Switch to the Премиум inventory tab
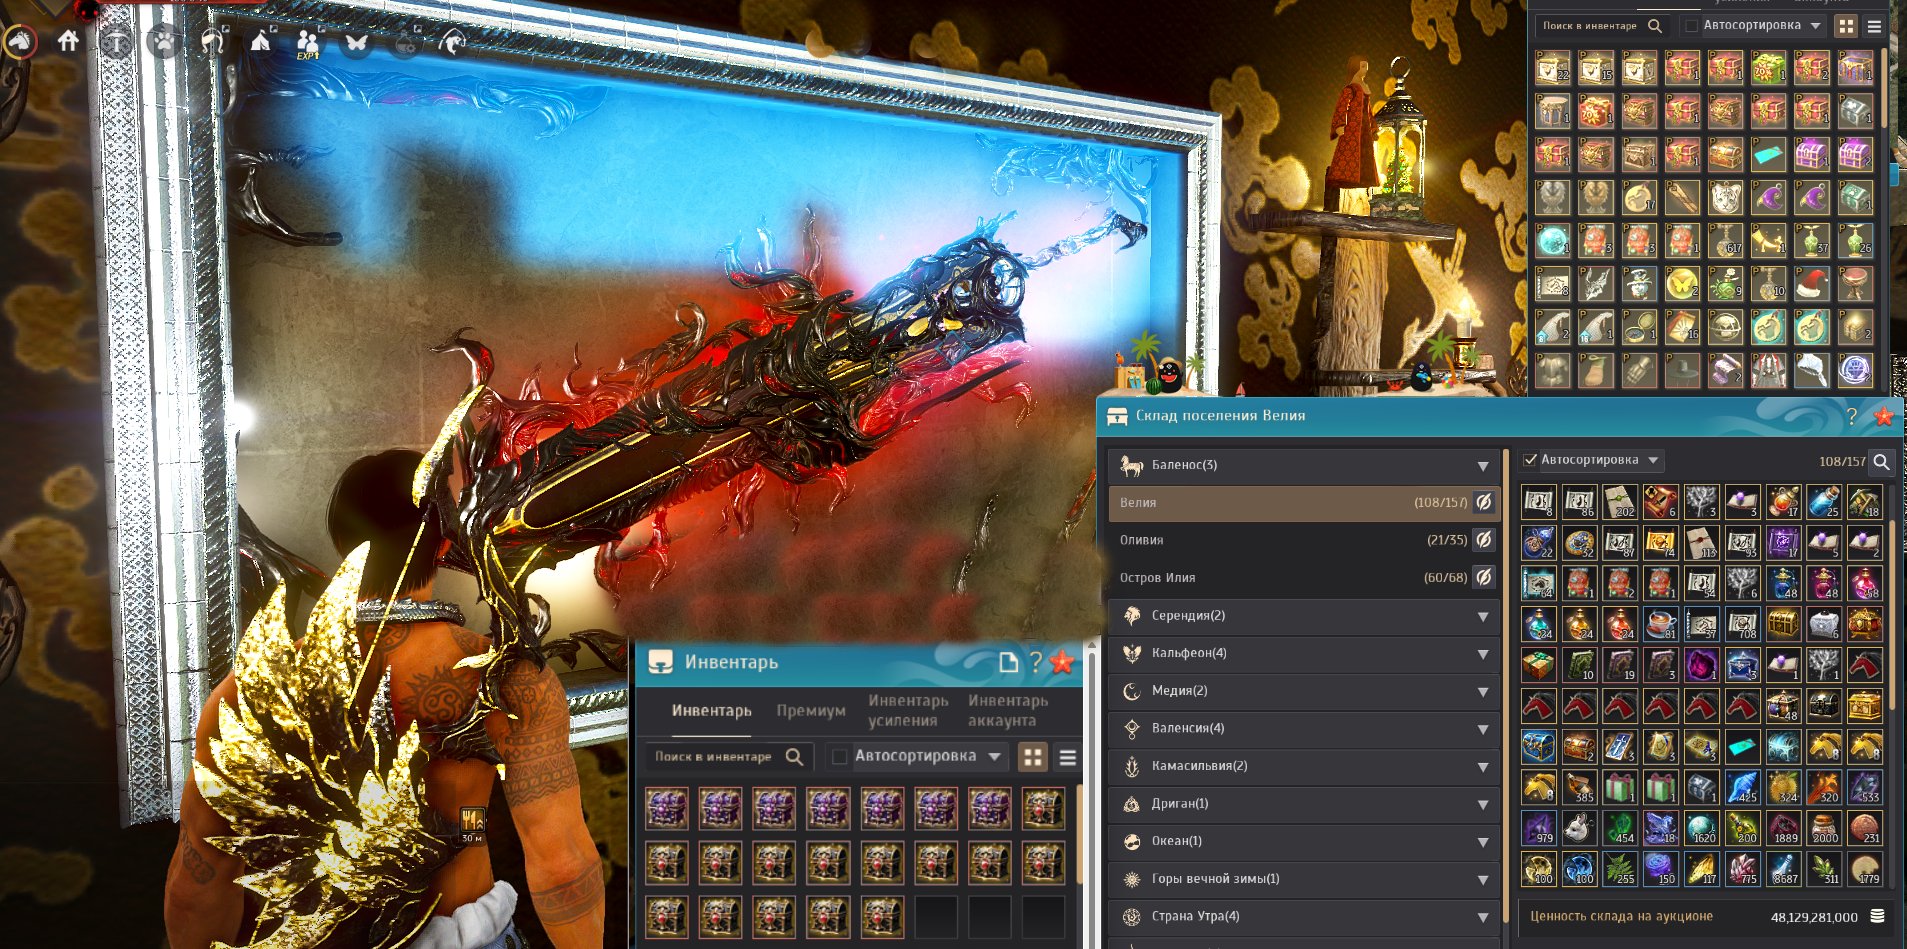 click(x=811, y=711)
